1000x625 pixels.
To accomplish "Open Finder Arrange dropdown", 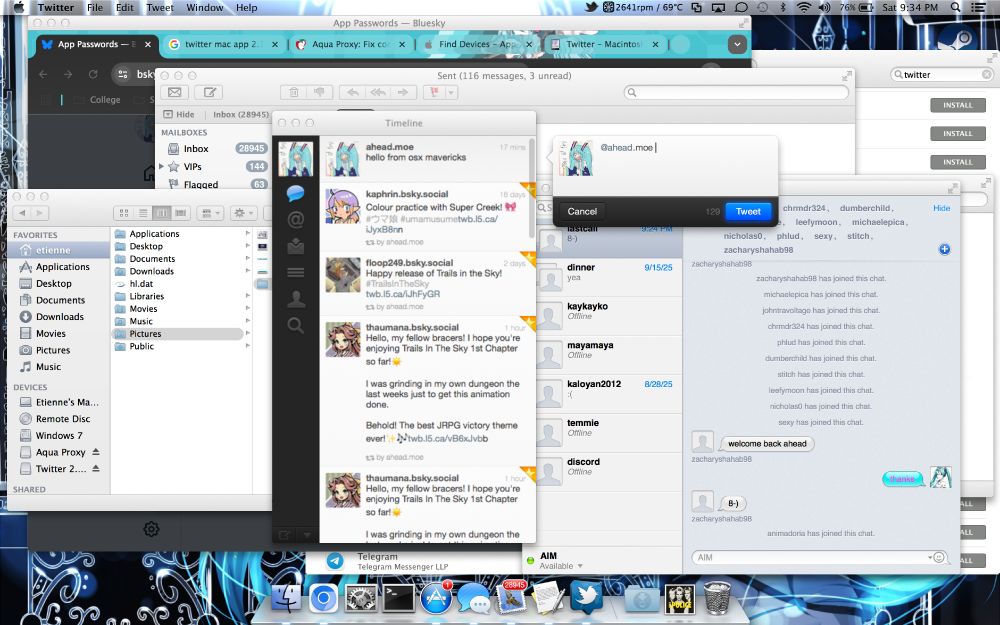I will 209,213.
